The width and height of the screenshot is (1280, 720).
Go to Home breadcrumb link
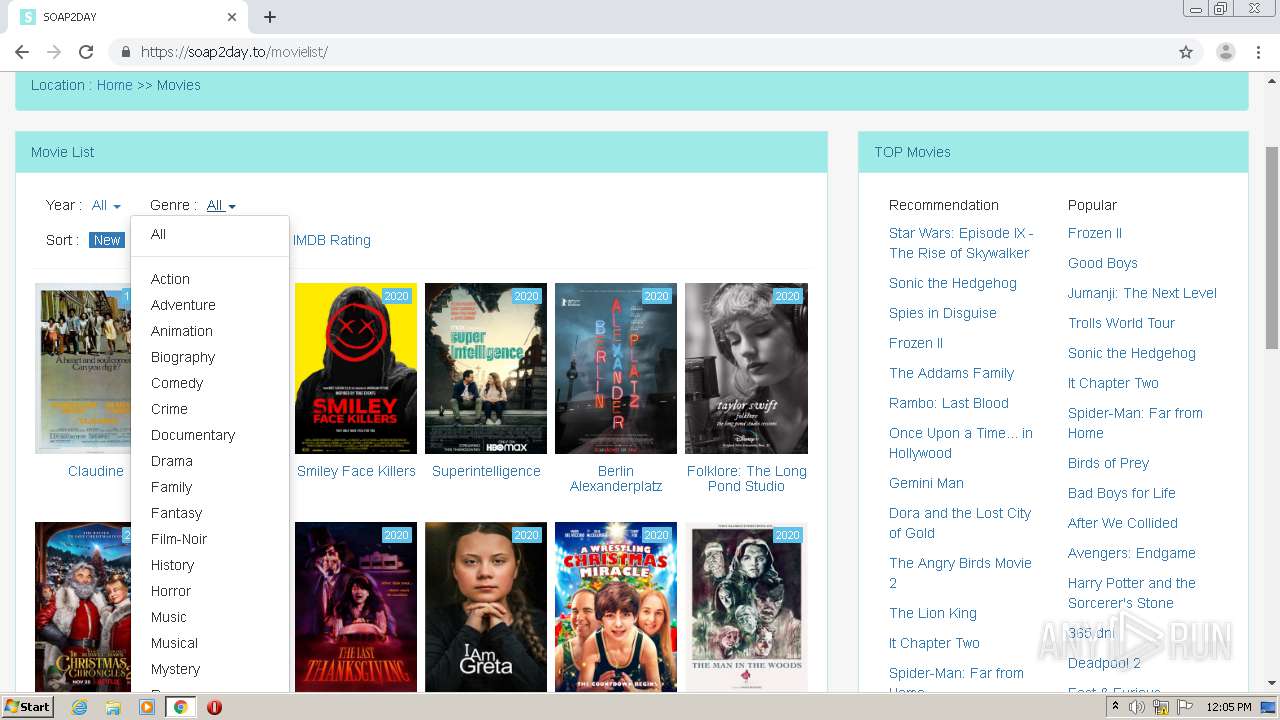coord(114,85)
